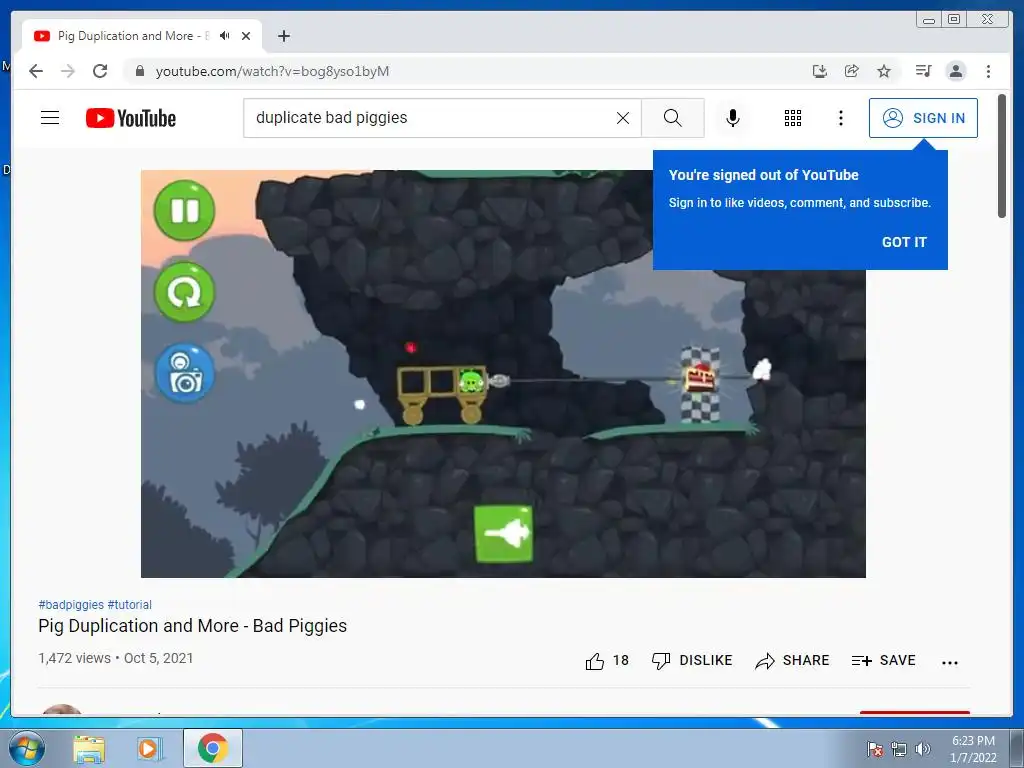Screen dimensions: 1024x768
Task: Click the taskbar clock showing 6:23 PM
Action: (x=973, y=749)
